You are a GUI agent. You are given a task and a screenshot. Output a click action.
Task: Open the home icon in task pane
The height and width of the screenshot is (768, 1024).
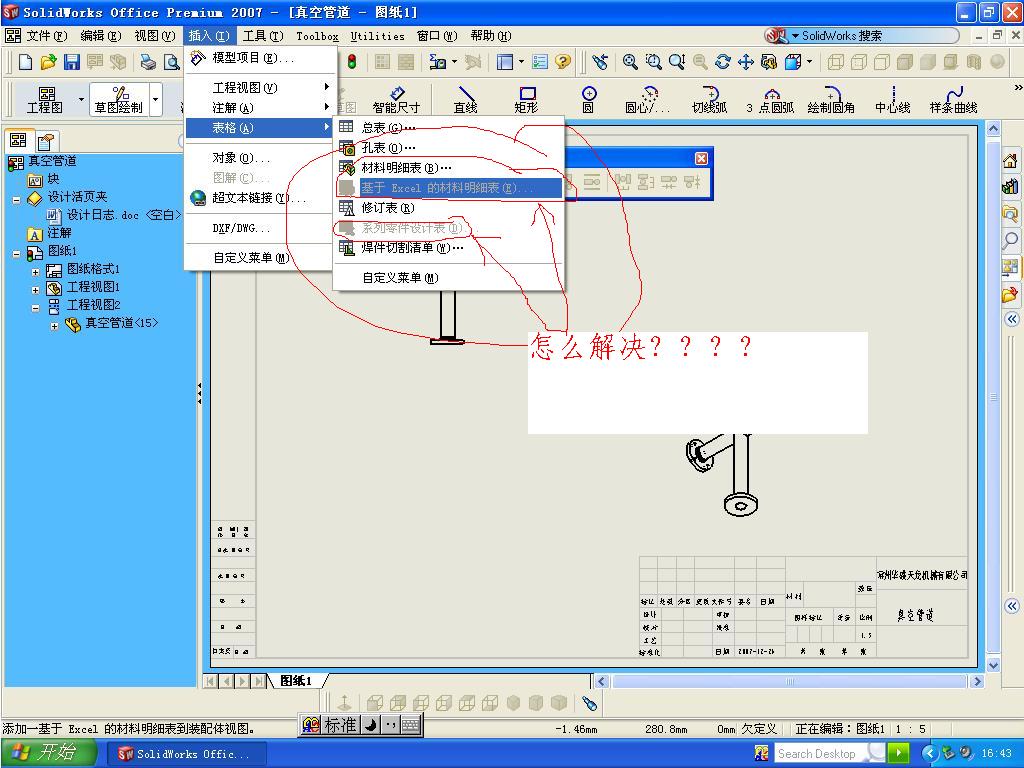(x=1010, y=161)
